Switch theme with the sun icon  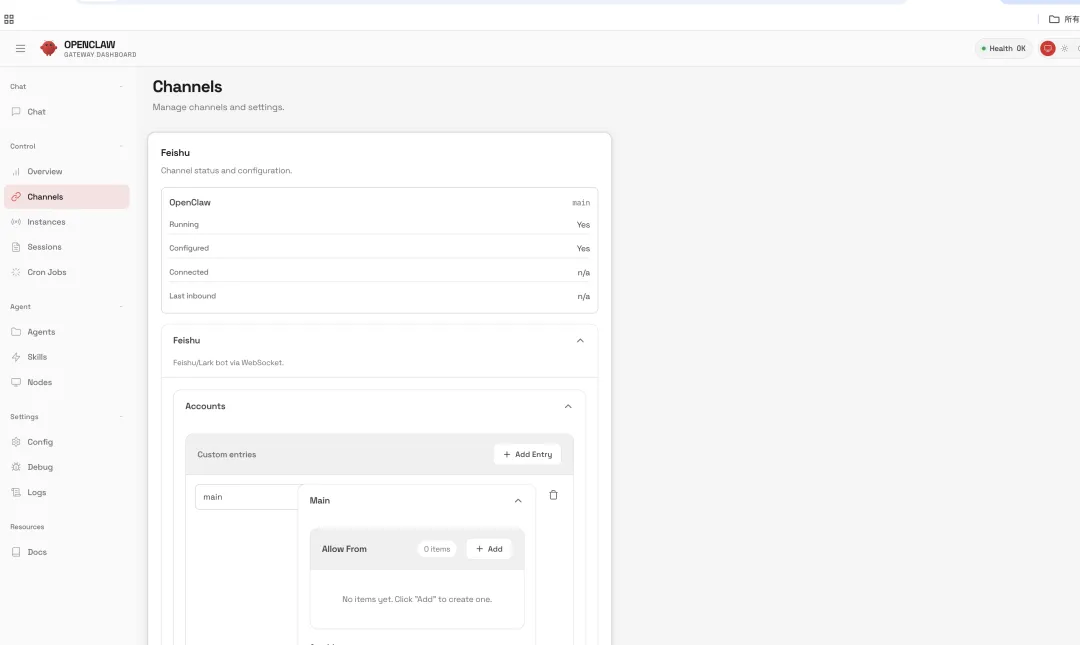point(1065,48)
